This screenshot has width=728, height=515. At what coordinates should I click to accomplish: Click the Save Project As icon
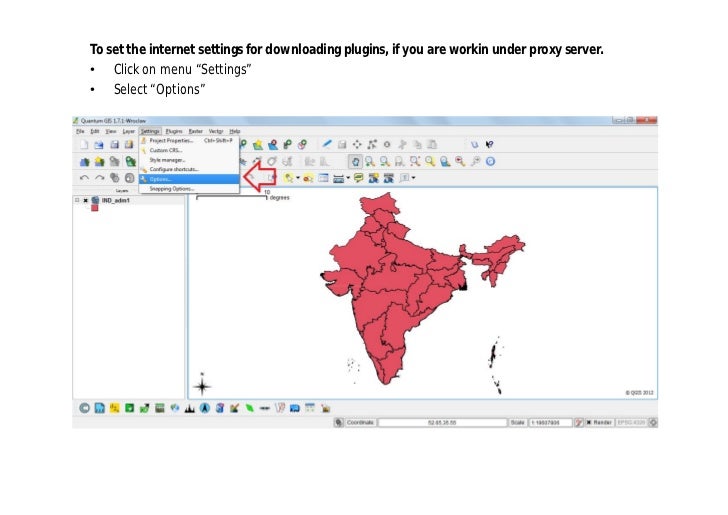click(x=129, y=145)
